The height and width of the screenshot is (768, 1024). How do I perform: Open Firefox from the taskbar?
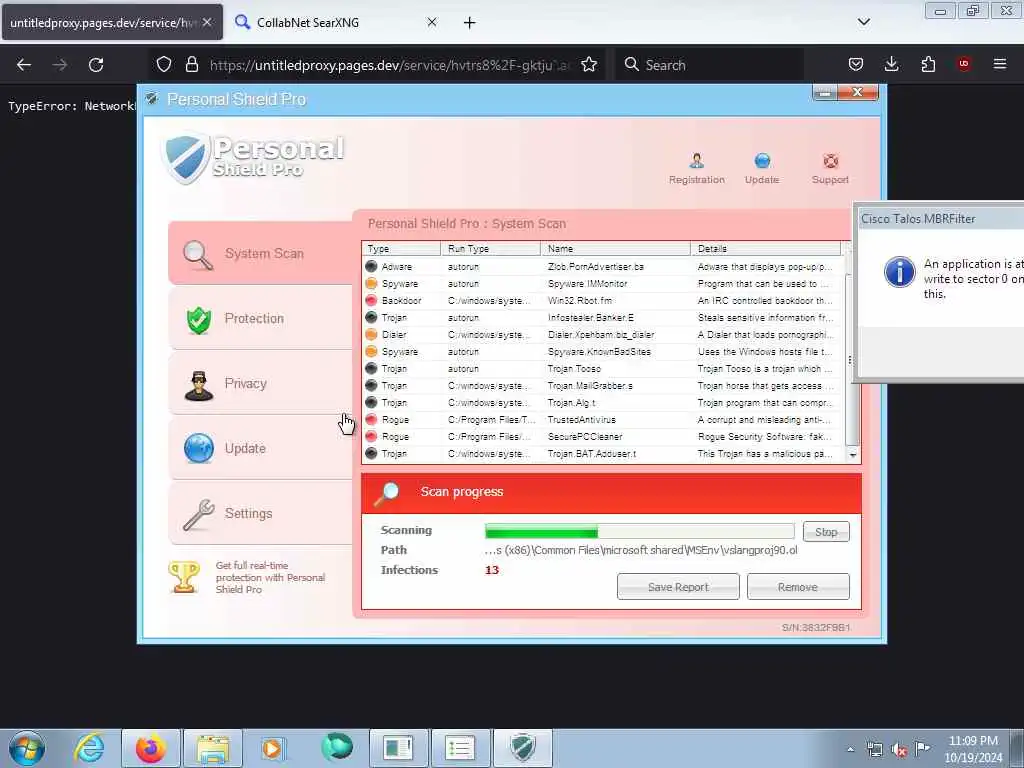click(x=150, y=748)
